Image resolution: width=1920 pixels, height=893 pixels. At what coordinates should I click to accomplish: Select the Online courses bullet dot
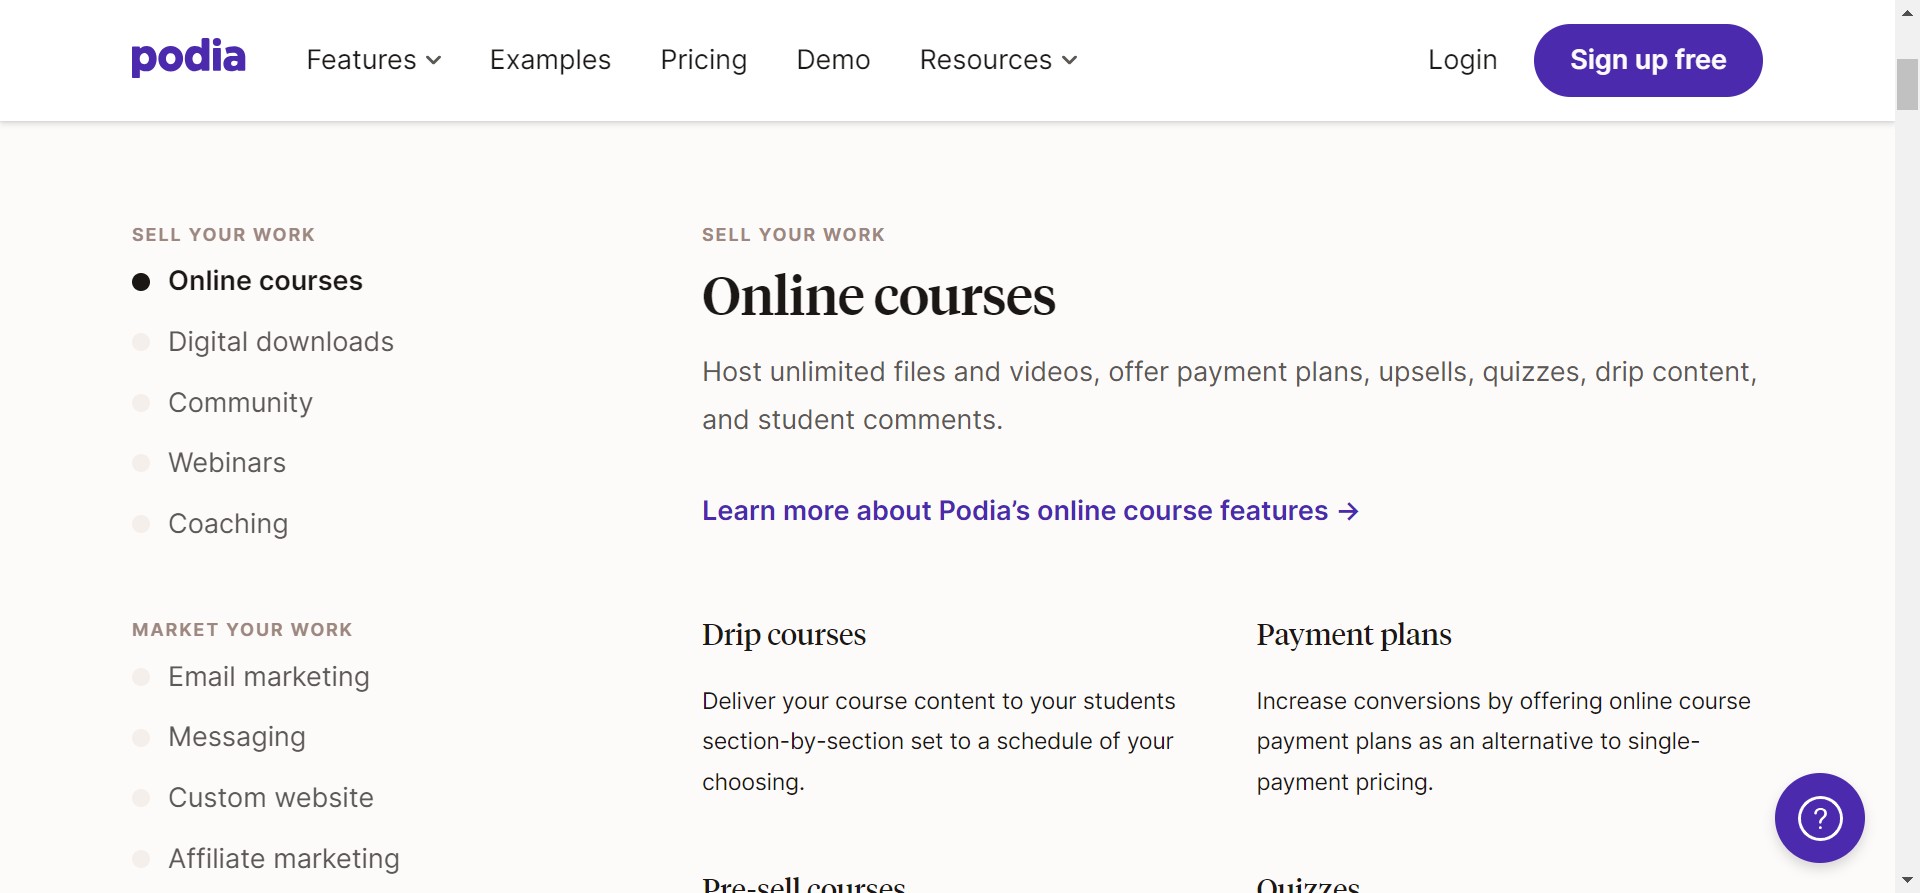coord(141,282)
